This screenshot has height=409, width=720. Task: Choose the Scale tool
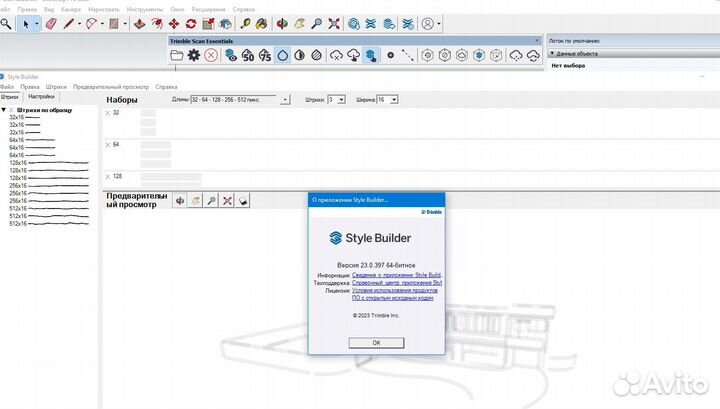pos(208,24)
